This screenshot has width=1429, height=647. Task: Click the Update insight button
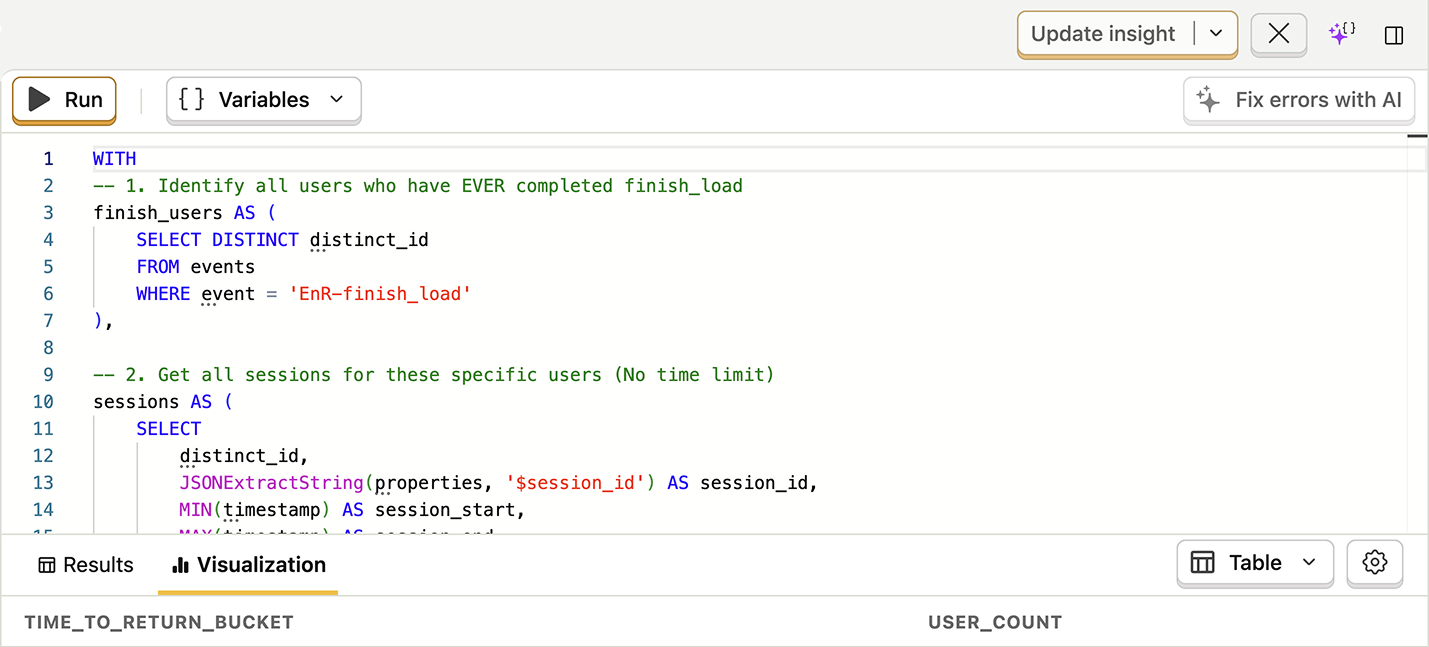coord(1103,34)
